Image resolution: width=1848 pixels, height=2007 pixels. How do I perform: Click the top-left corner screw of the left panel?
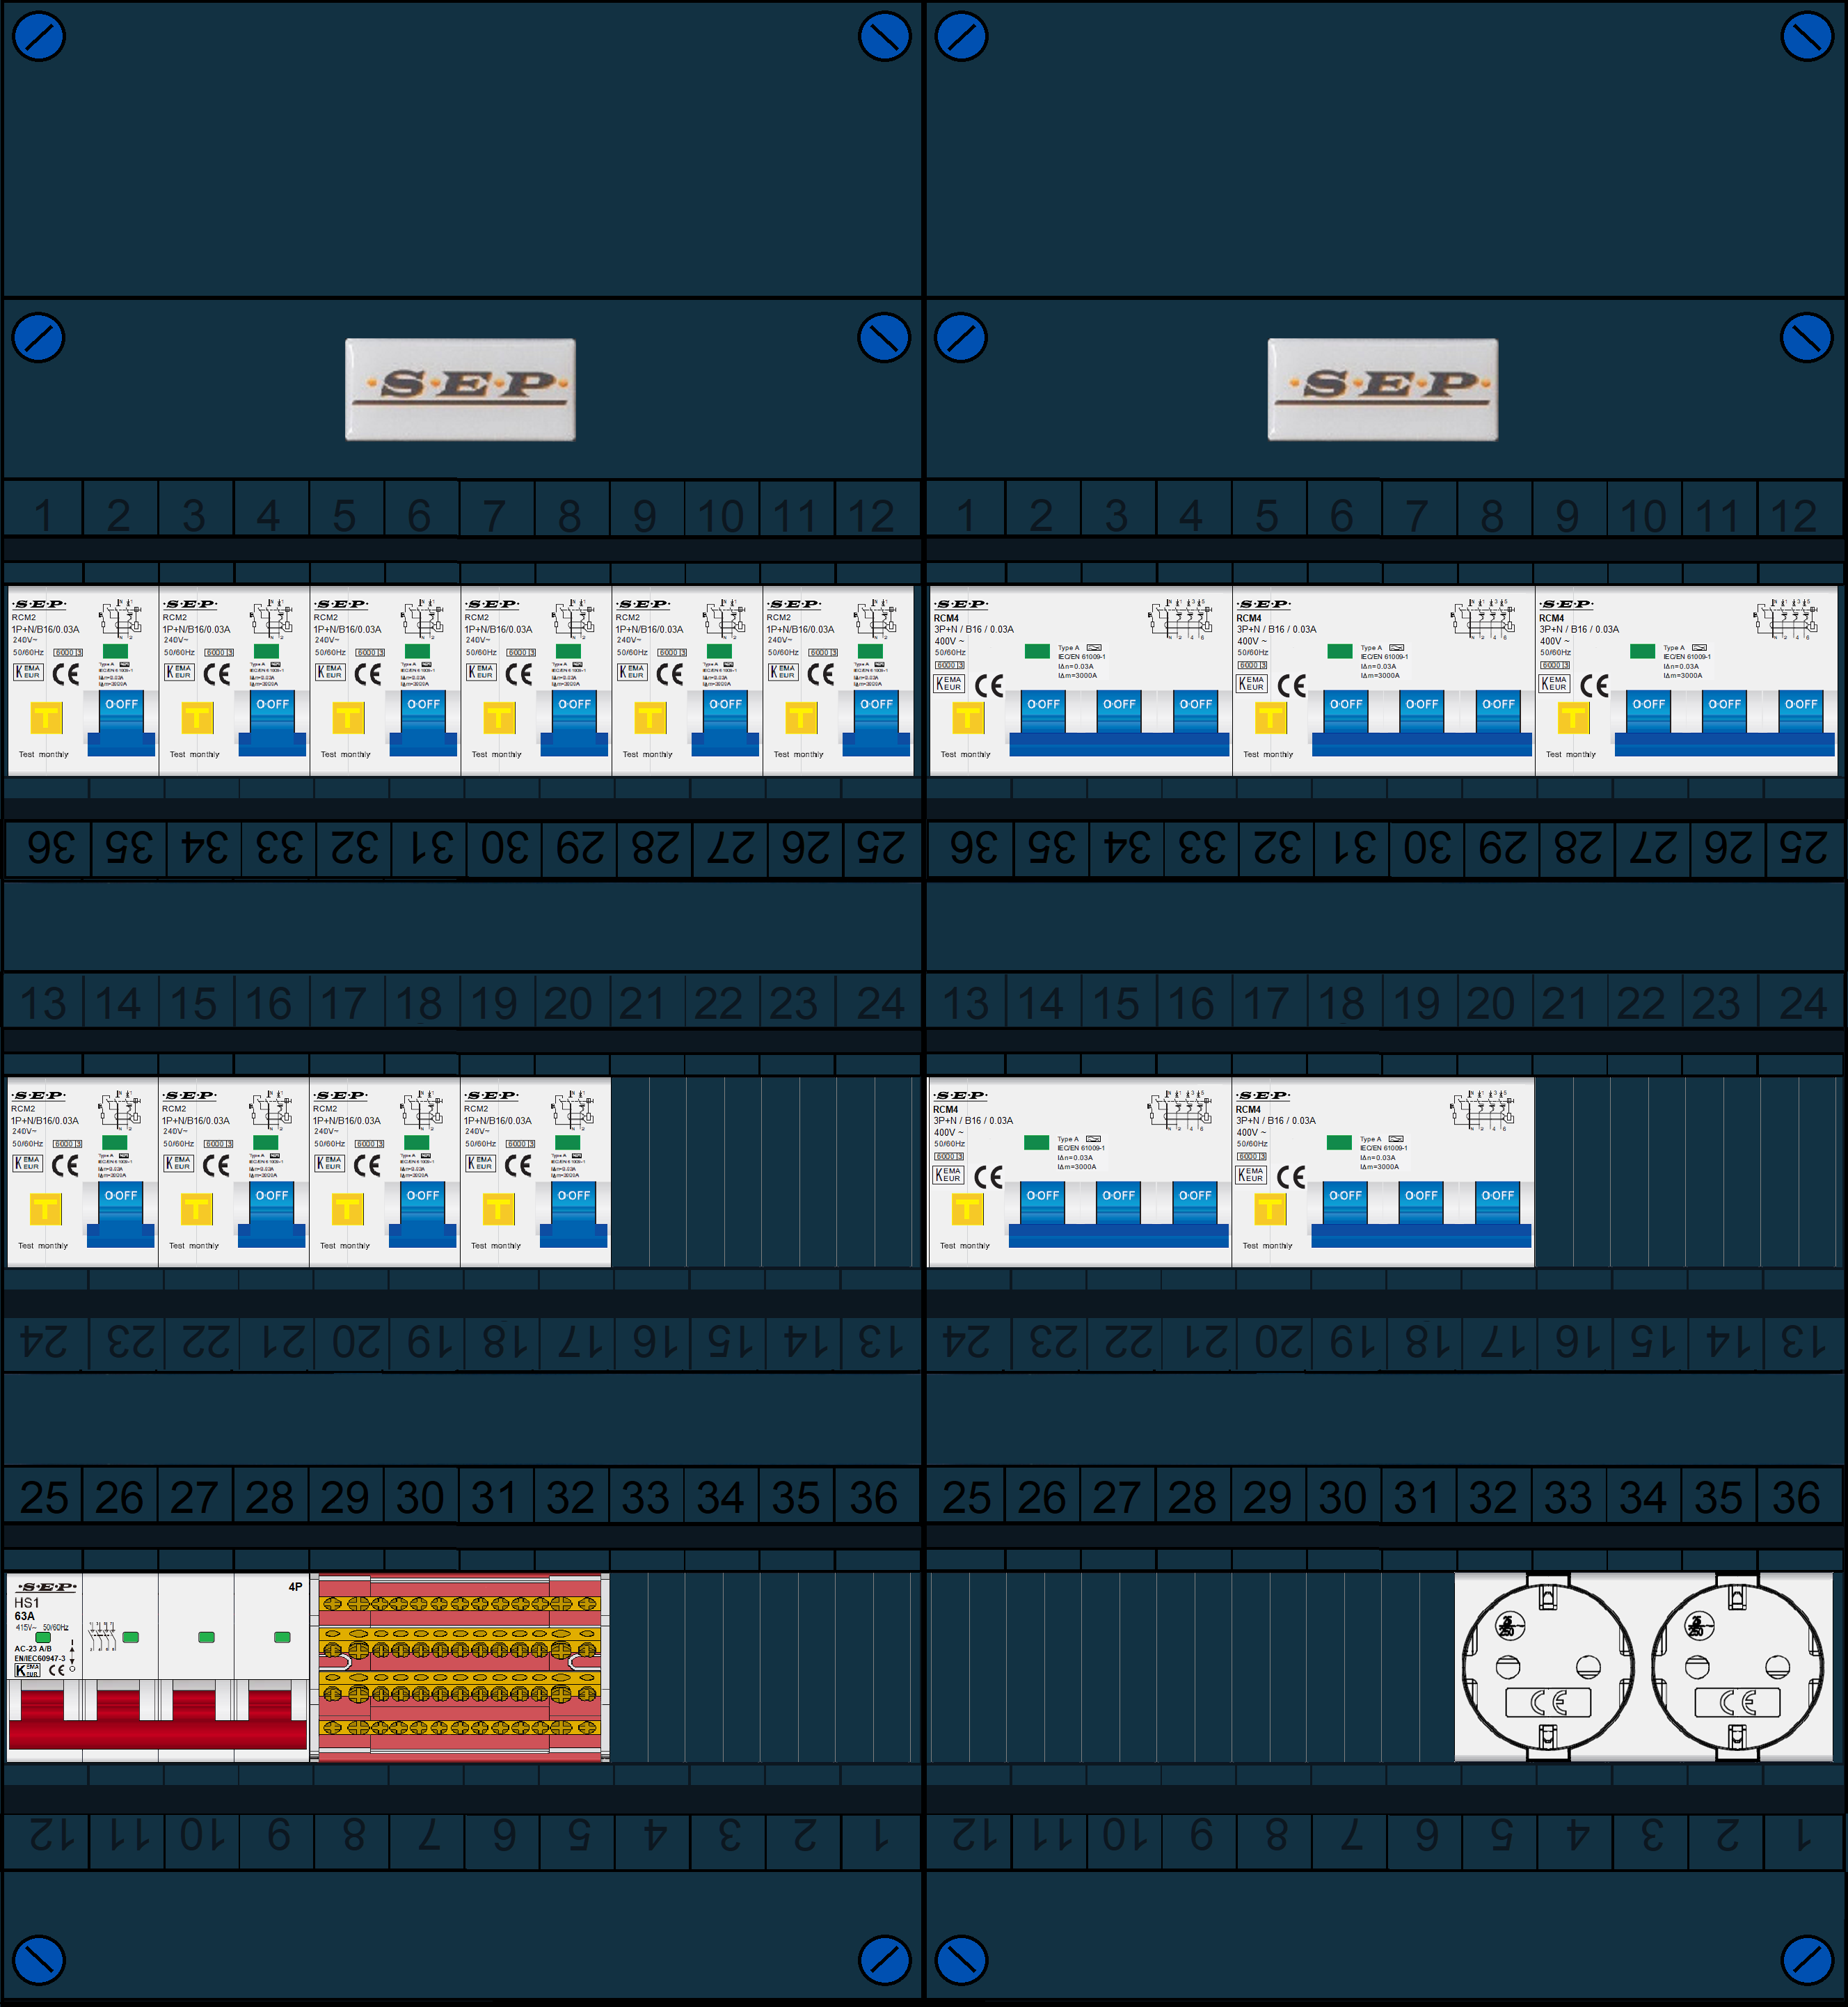[x=39, y=36]
